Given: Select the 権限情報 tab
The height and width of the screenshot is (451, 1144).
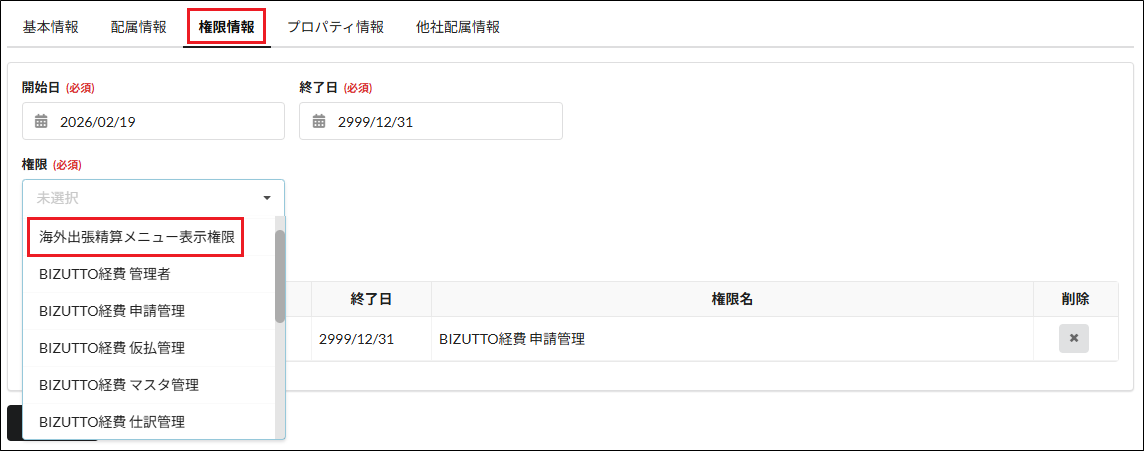Looking at the screenshot, I should click(x=226, y=27).
